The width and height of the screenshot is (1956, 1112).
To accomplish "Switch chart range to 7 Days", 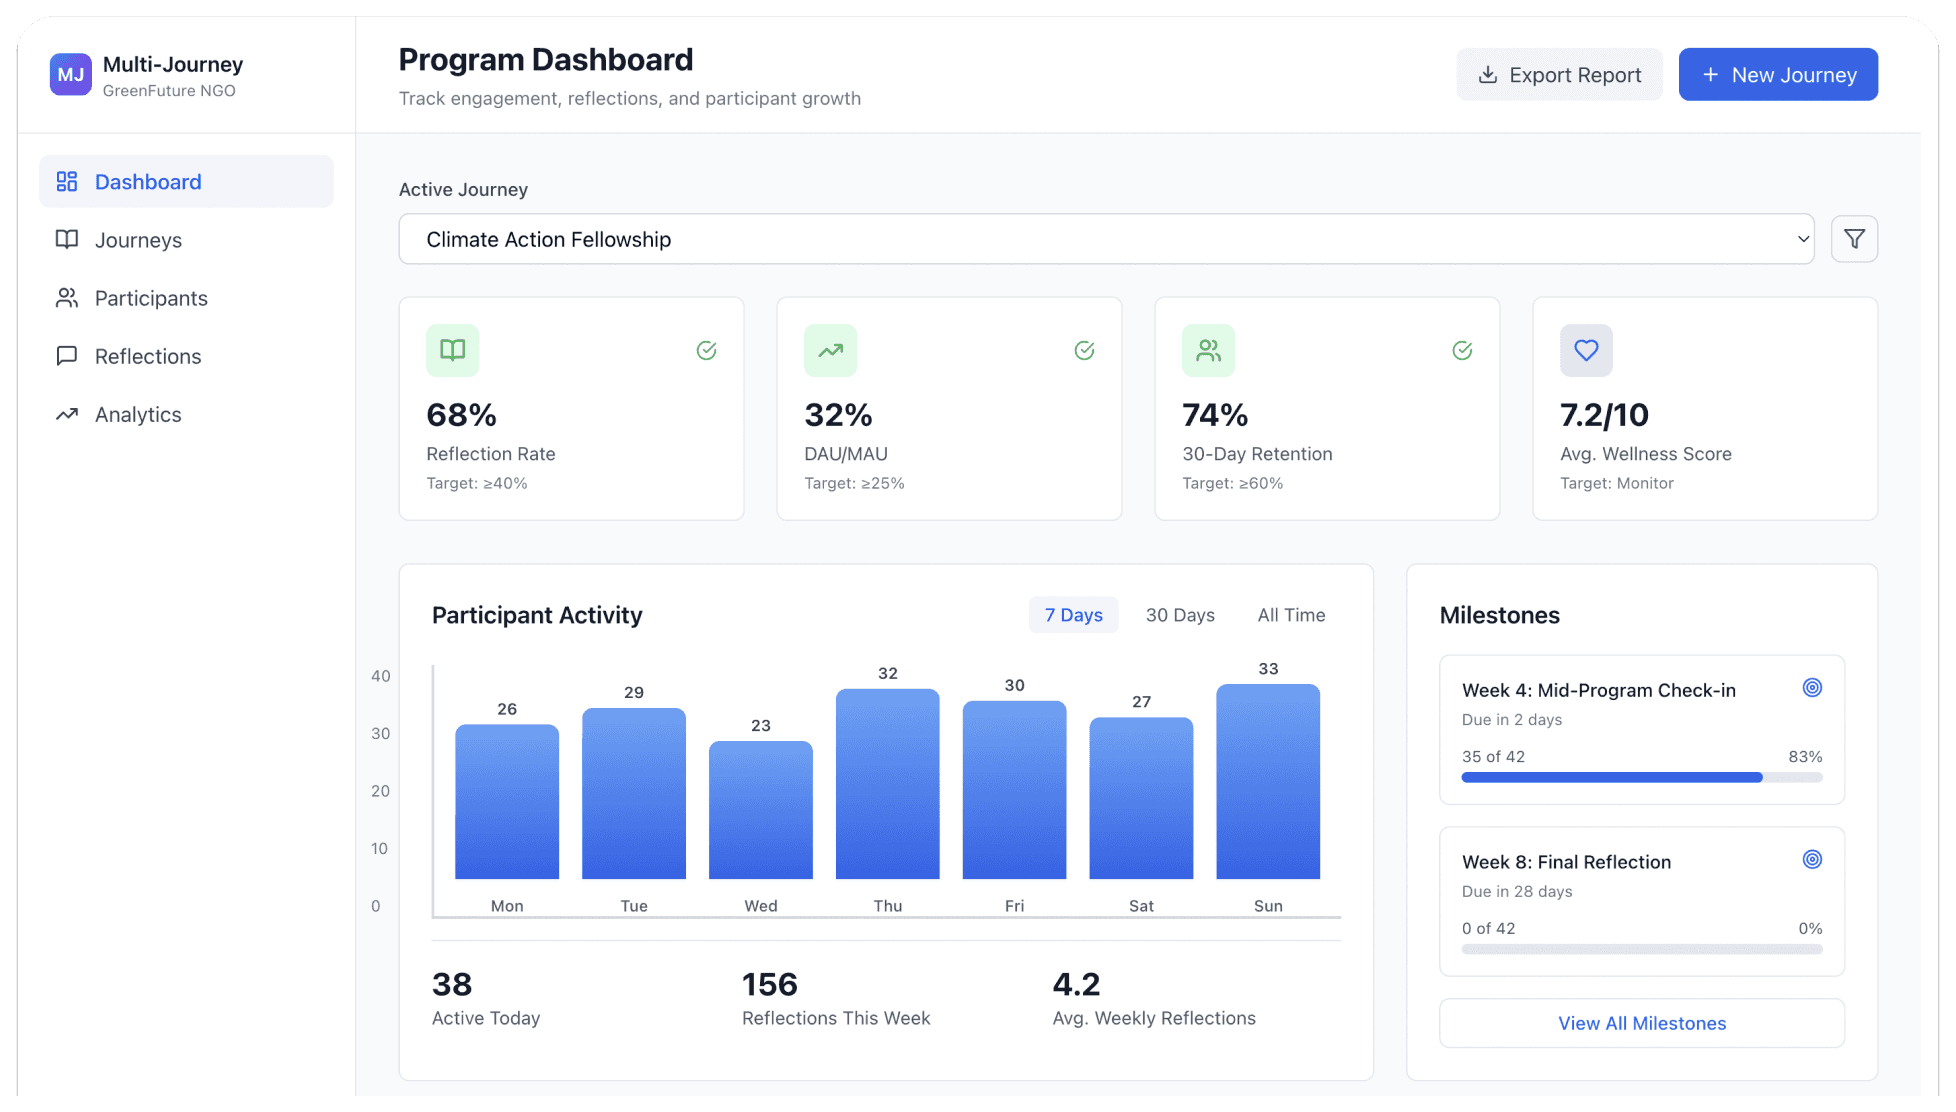I will (x=1073, y=615).
